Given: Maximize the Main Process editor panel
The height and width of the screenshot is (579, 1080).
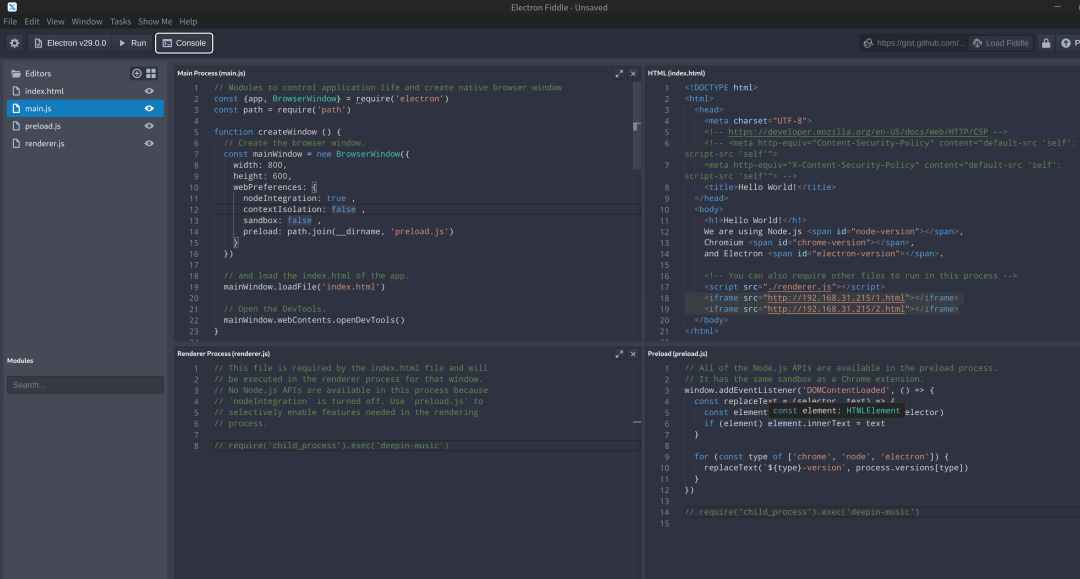Looking at the screenshot, I should click(619, 73).
